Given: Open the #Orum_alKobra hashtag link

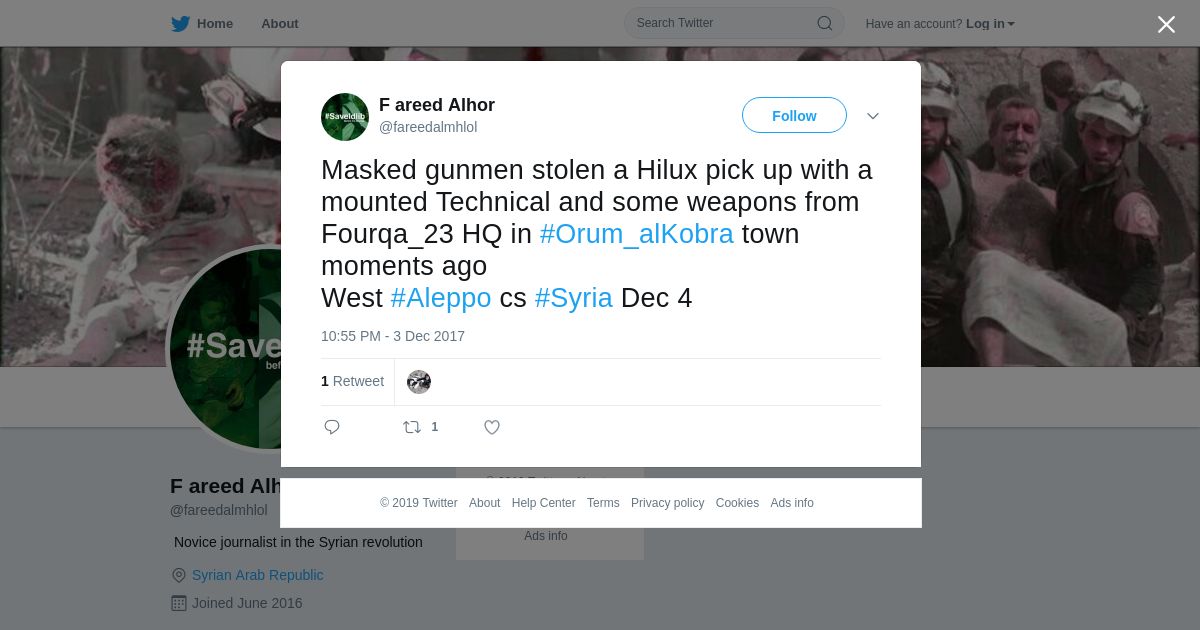Looking at the screenshot, I should coord(637,234).
